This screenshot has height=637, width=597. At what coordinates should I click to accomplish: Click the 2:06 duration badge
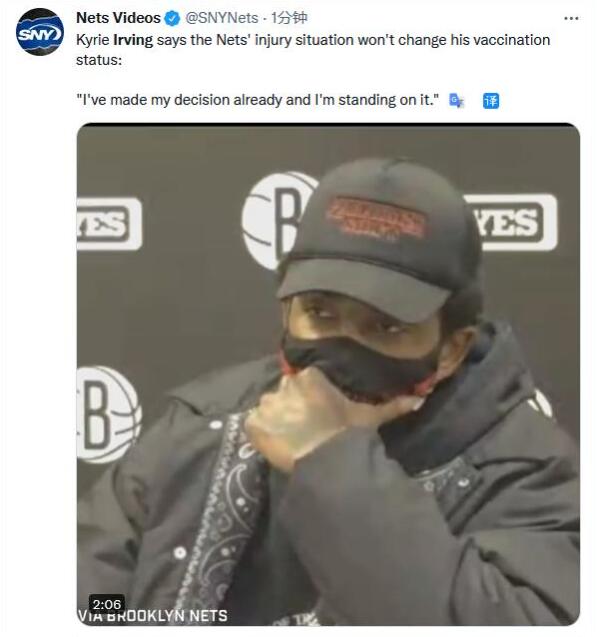[107, 604]
